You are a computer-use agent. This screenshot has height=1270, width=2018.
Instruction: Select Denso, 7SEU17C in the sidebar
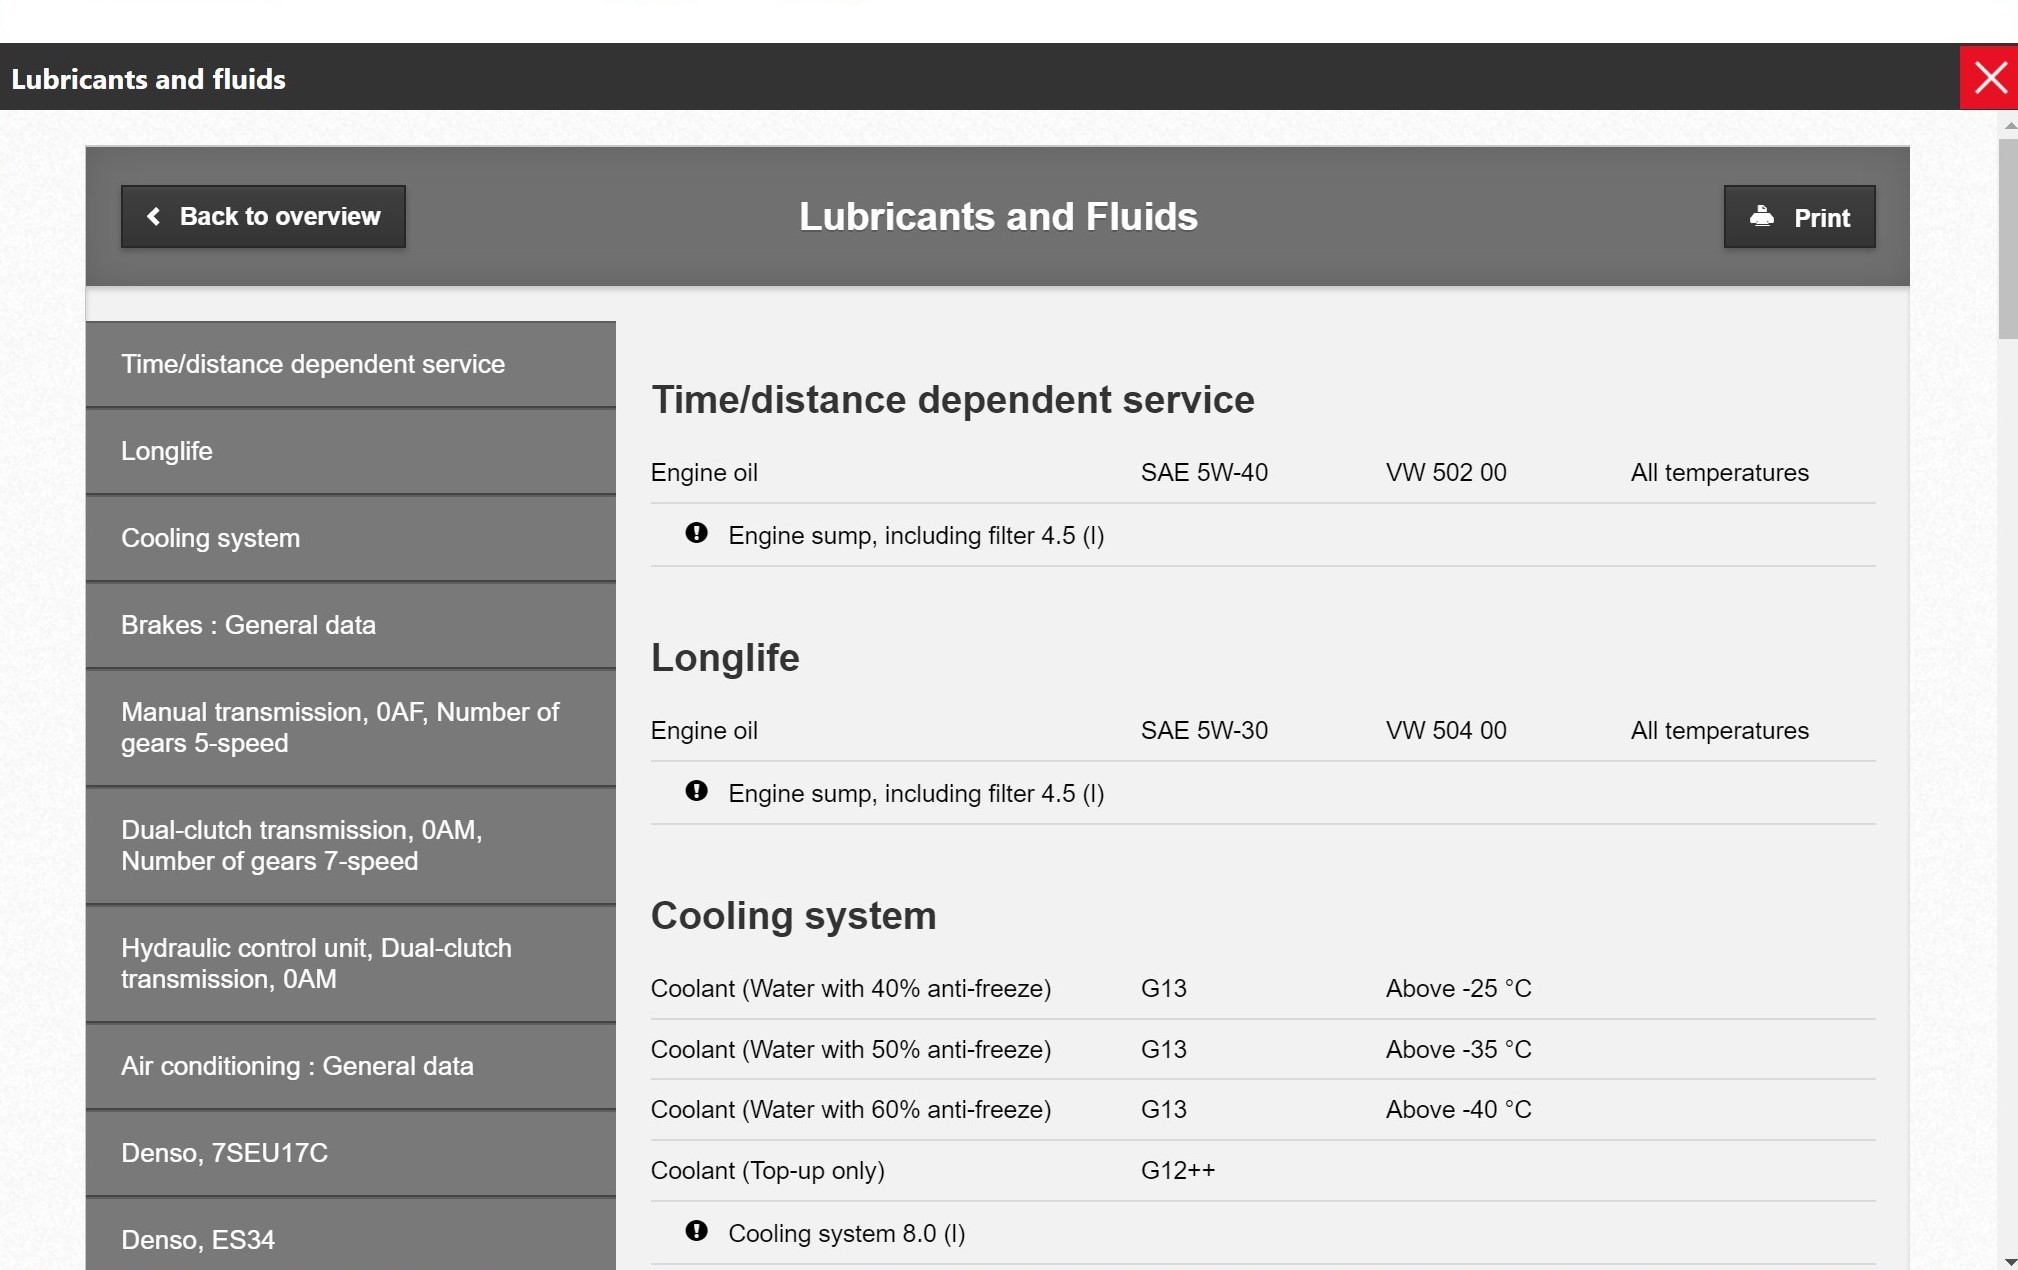click(351, 1153)
